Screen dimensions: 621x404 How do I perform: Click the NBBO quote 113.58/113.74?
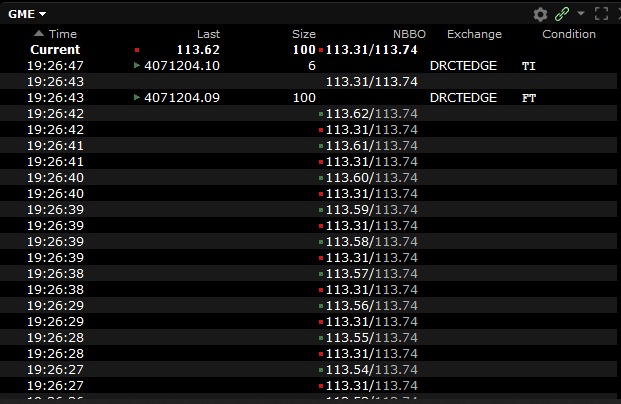pyautogui.click(x=371, y=242)
